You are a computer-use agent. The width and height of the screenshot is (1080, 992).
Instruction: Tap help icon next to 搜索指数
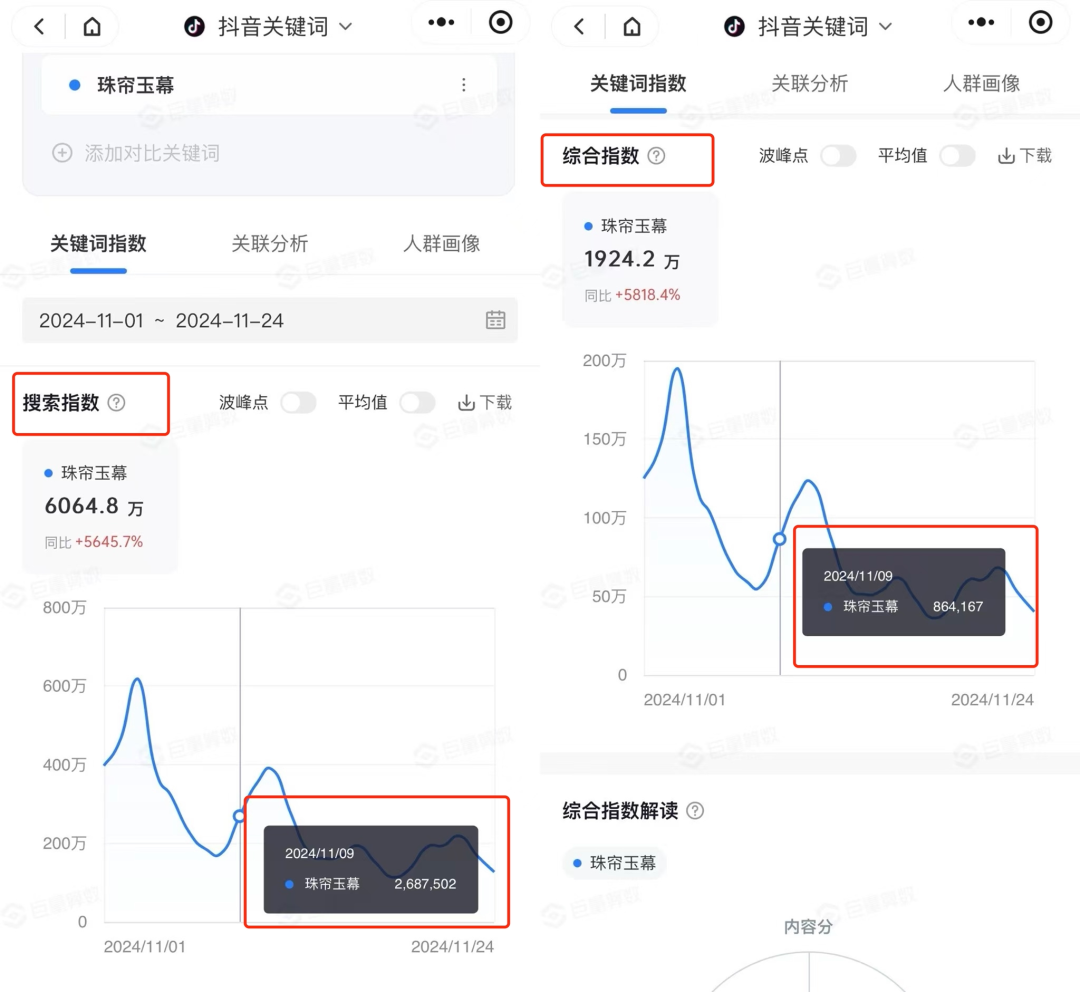[x=116, y=403]
